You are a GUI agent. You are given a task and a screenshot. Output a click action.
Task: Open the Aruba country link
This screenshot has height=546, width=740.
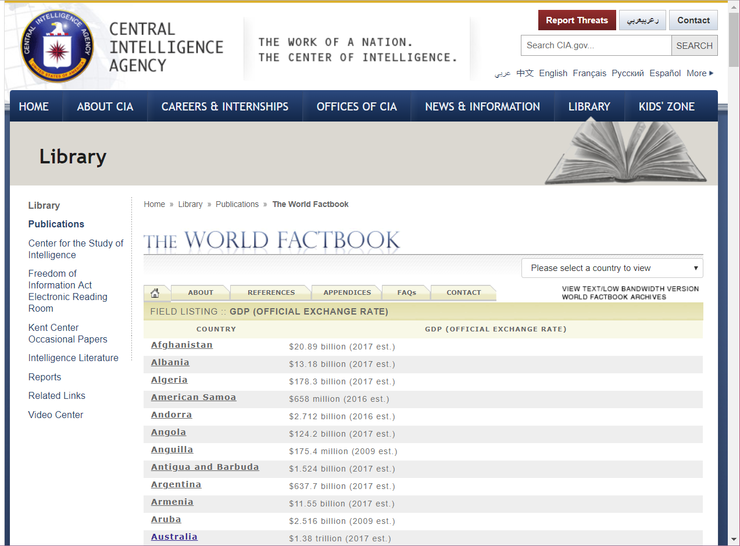[166, 520]
